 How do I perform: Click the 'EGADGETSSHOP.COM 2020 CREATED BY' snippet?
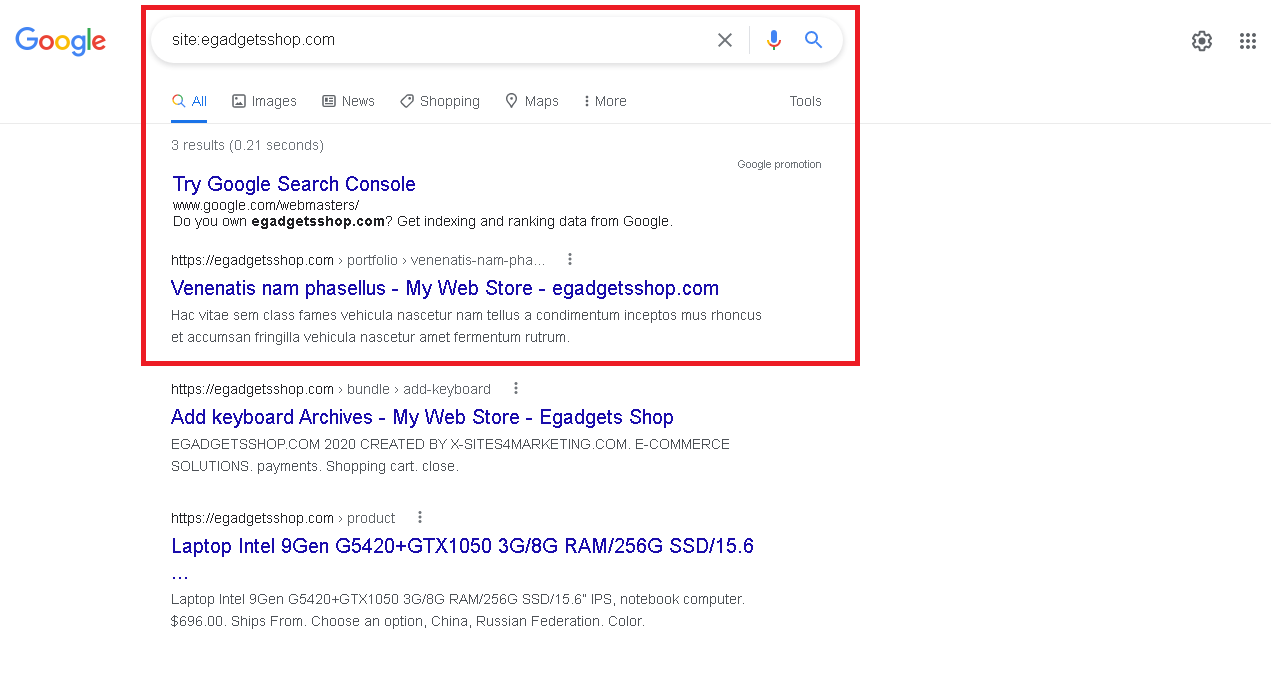(x=450, y=455)
